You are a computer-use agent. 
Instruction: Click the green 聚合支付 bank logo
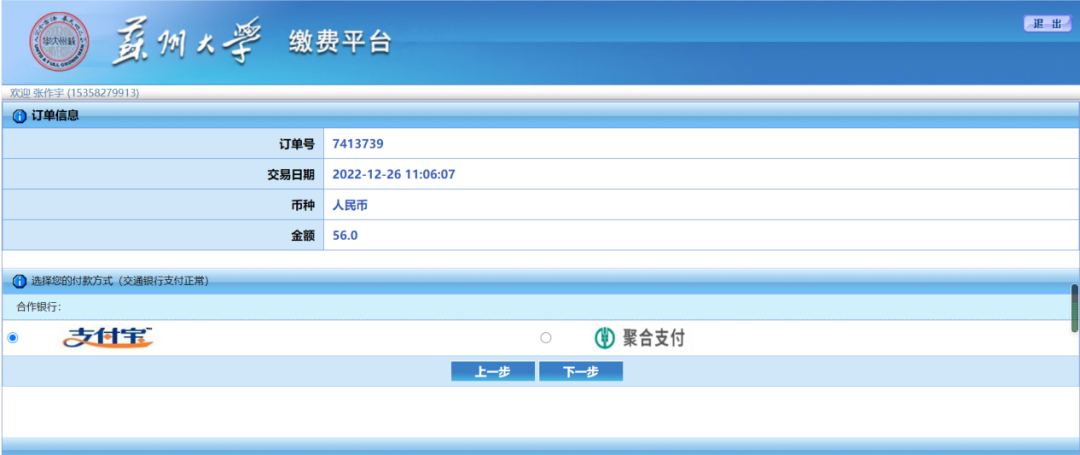(604, 337)
